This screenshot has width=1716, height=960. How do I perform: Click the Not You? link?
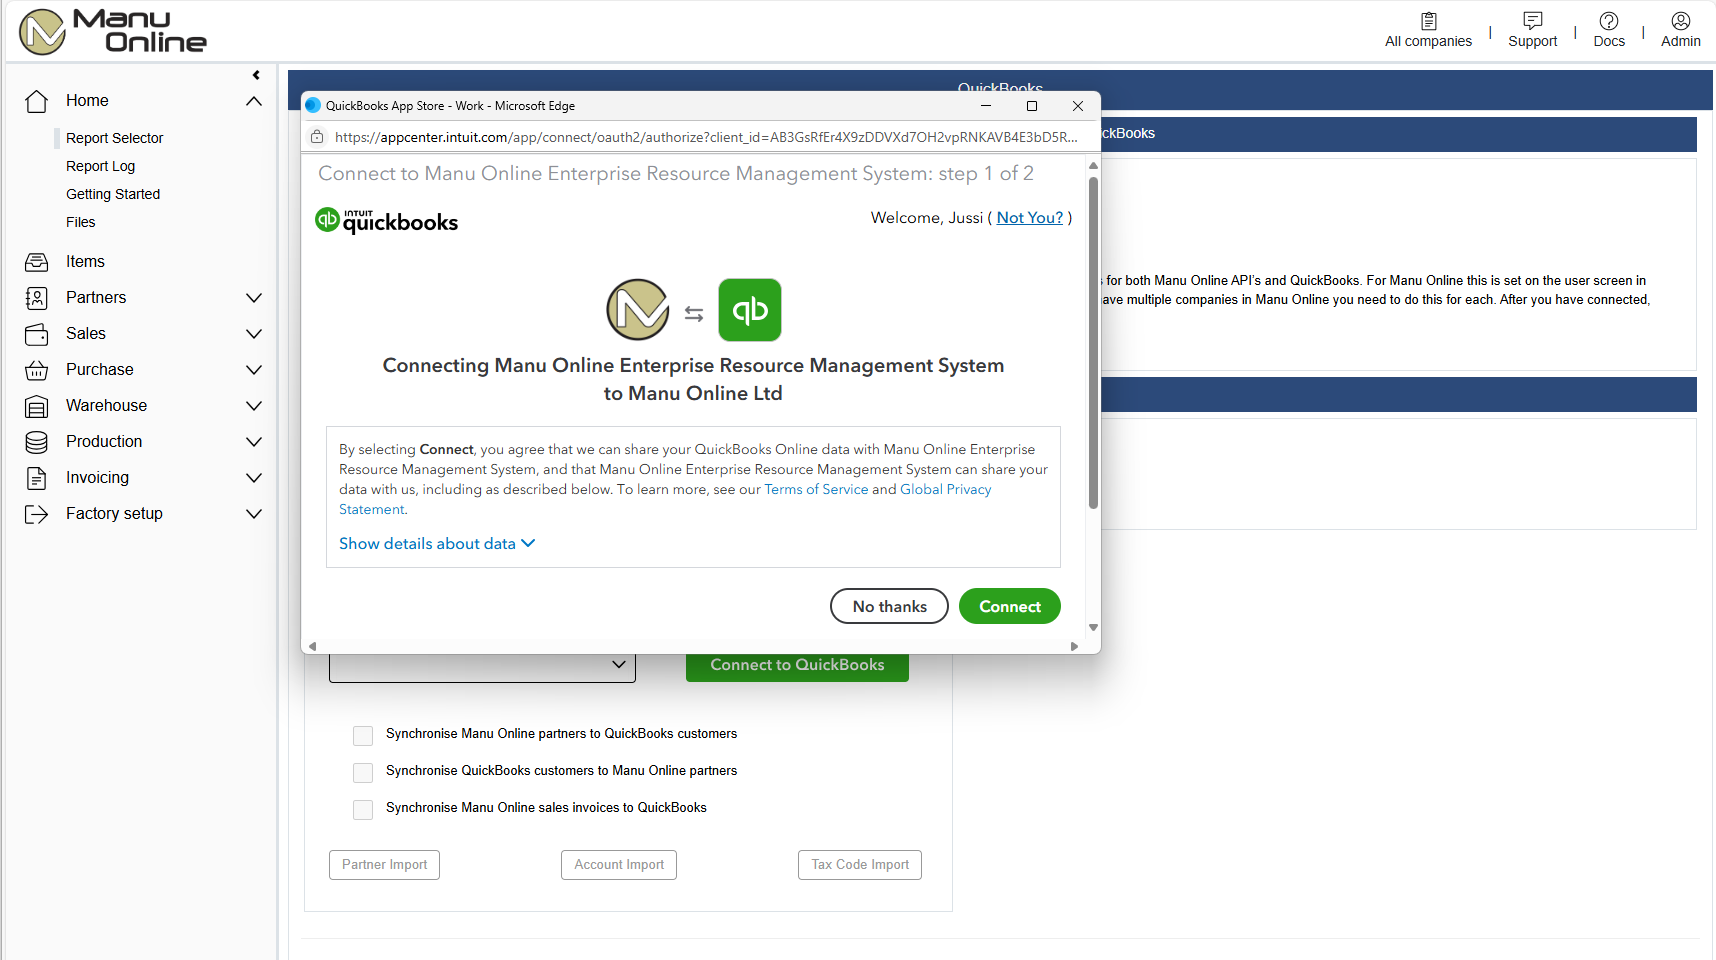click(1030, 218)
